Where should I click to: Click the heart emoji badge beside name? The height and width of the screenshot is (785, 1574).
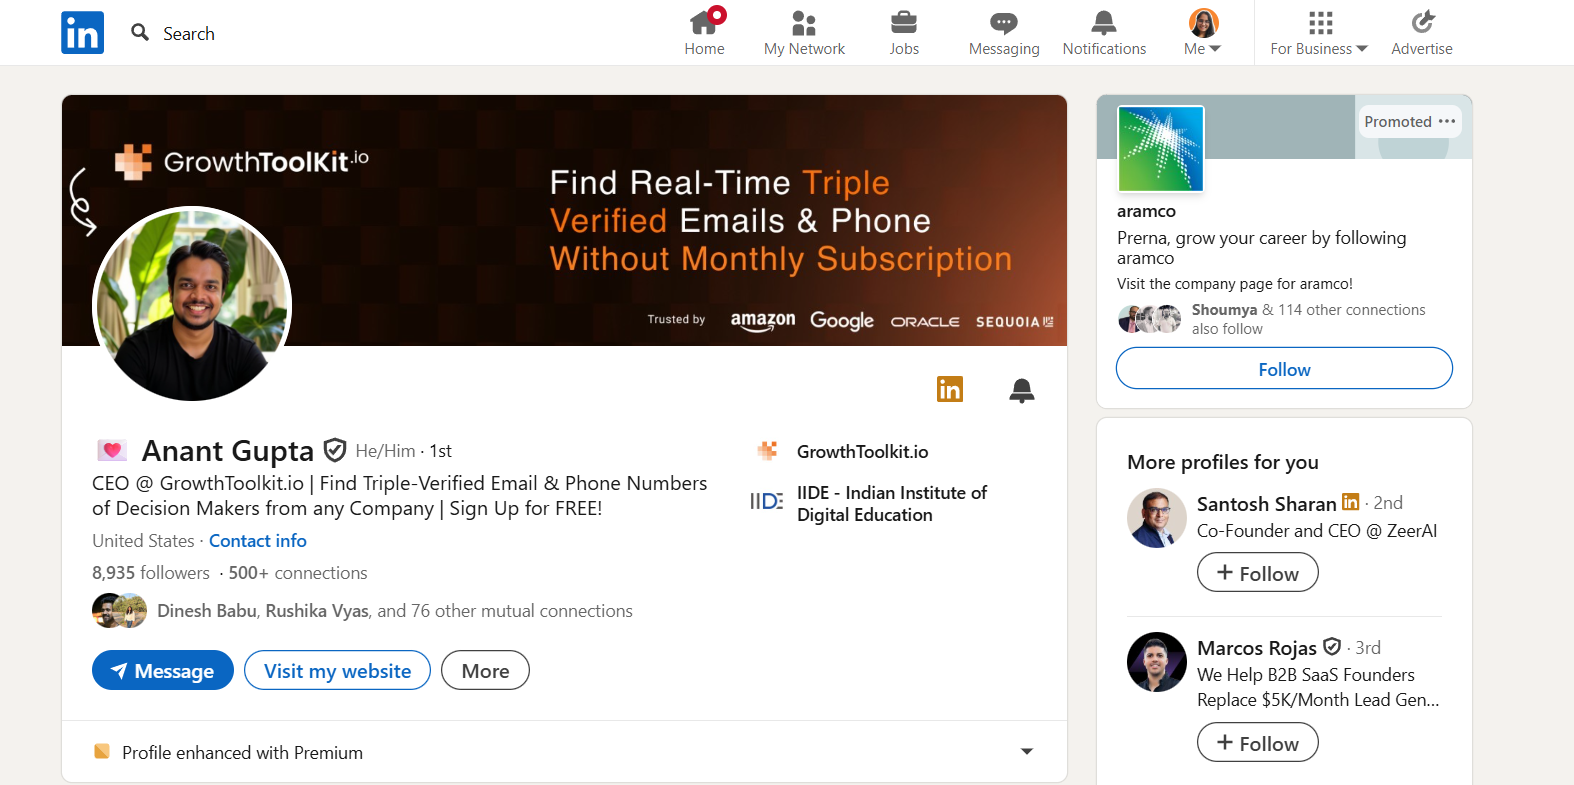pos(111,450)
